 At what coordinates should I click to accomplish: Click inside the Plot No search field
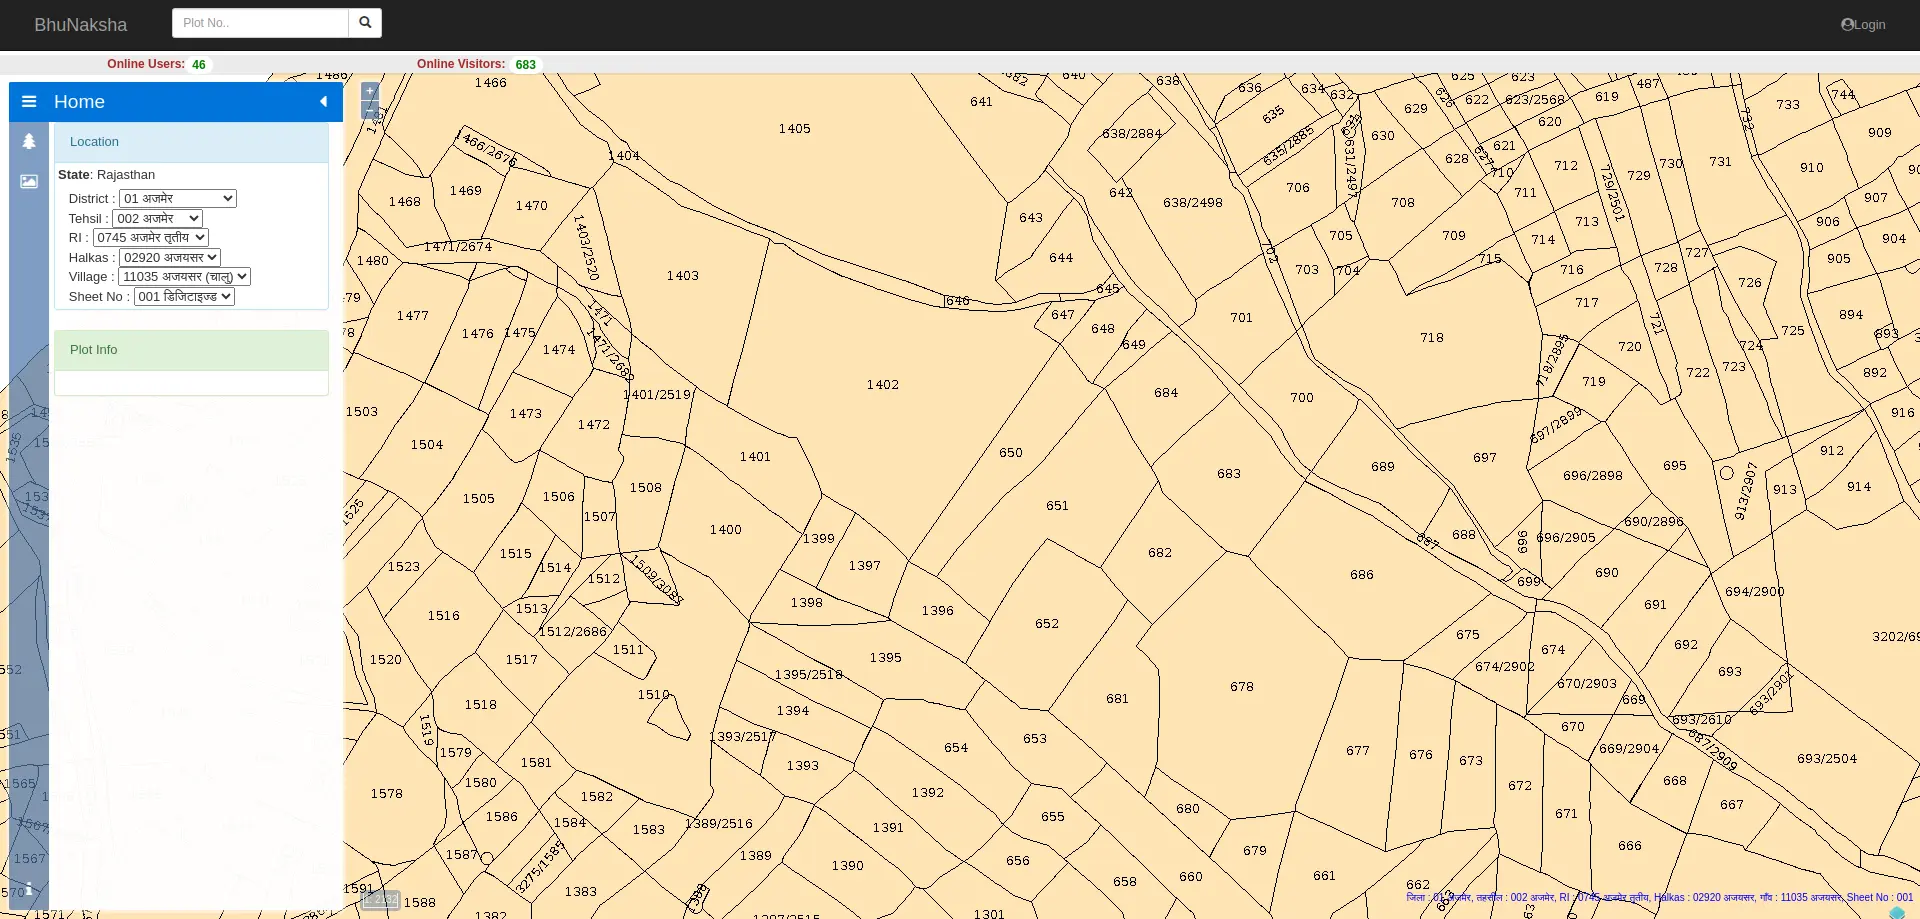pyautogui.click(x=260, y=22)
